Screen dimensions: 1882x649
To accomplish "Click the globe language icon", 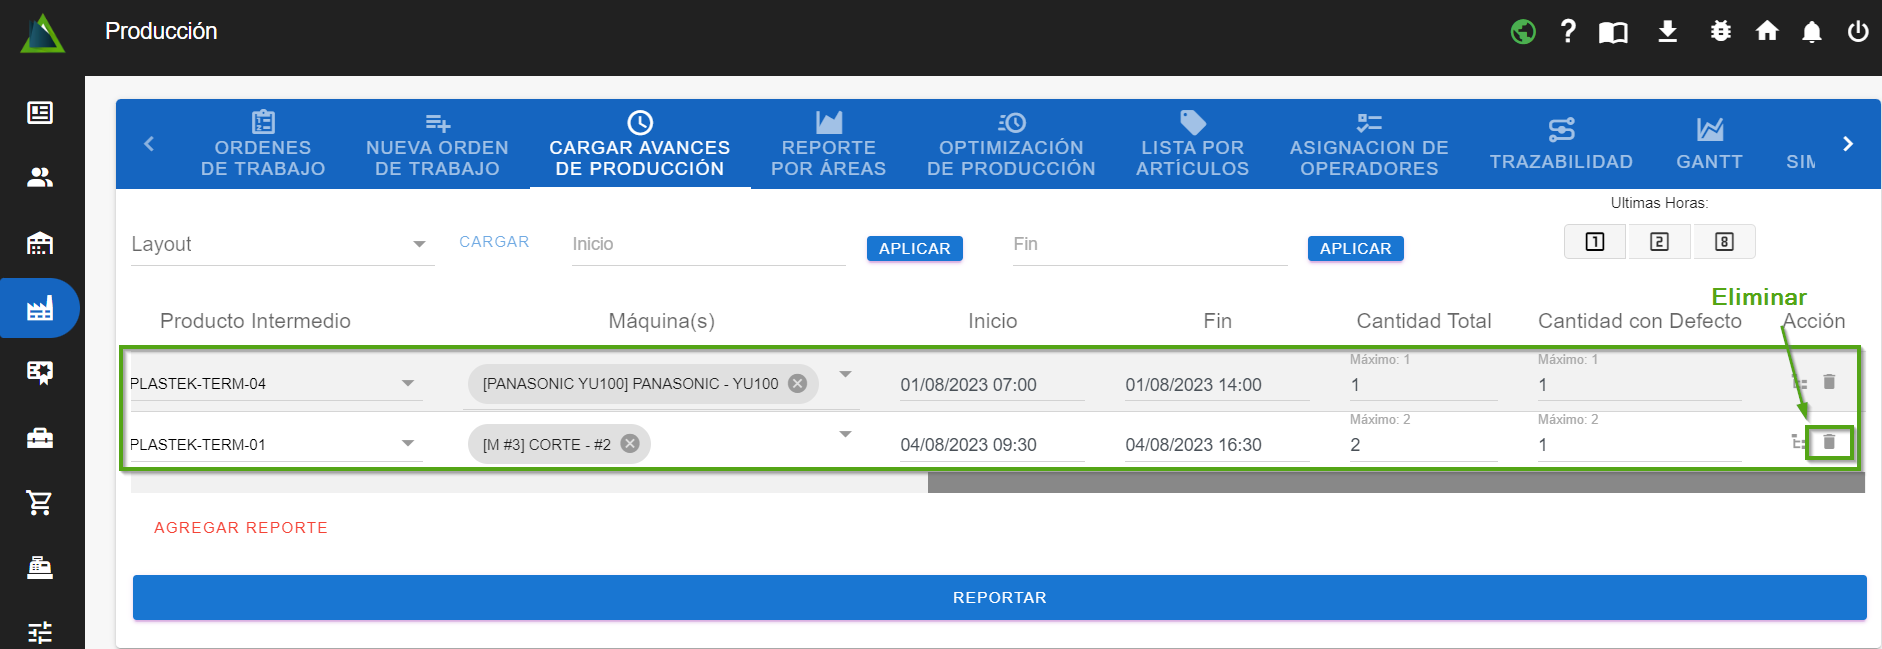I will 1523,32.
